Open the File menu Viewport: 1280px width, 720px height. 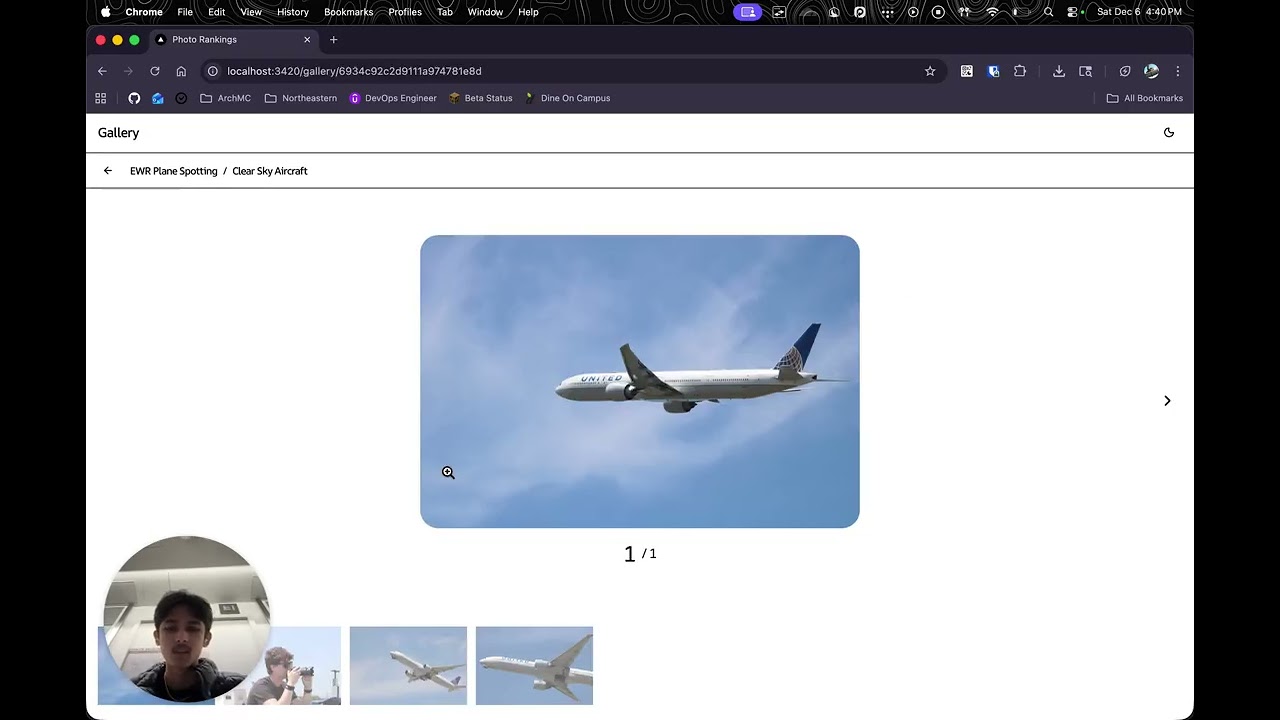click(x=185, y=12)
